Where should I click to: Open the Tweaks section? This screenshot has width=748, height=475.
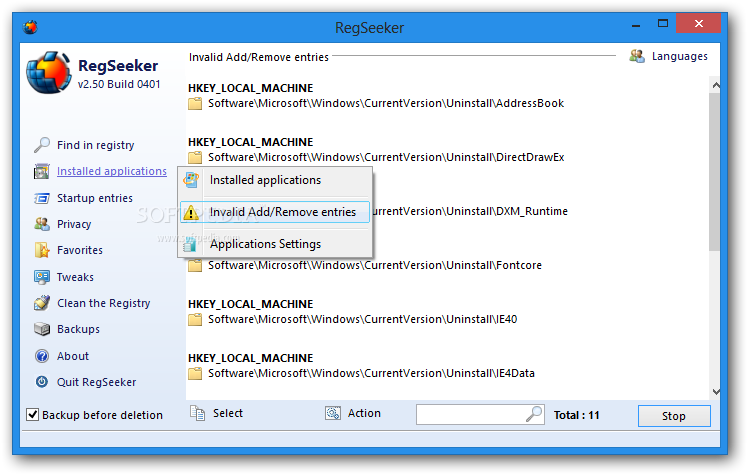pos(75,277)
